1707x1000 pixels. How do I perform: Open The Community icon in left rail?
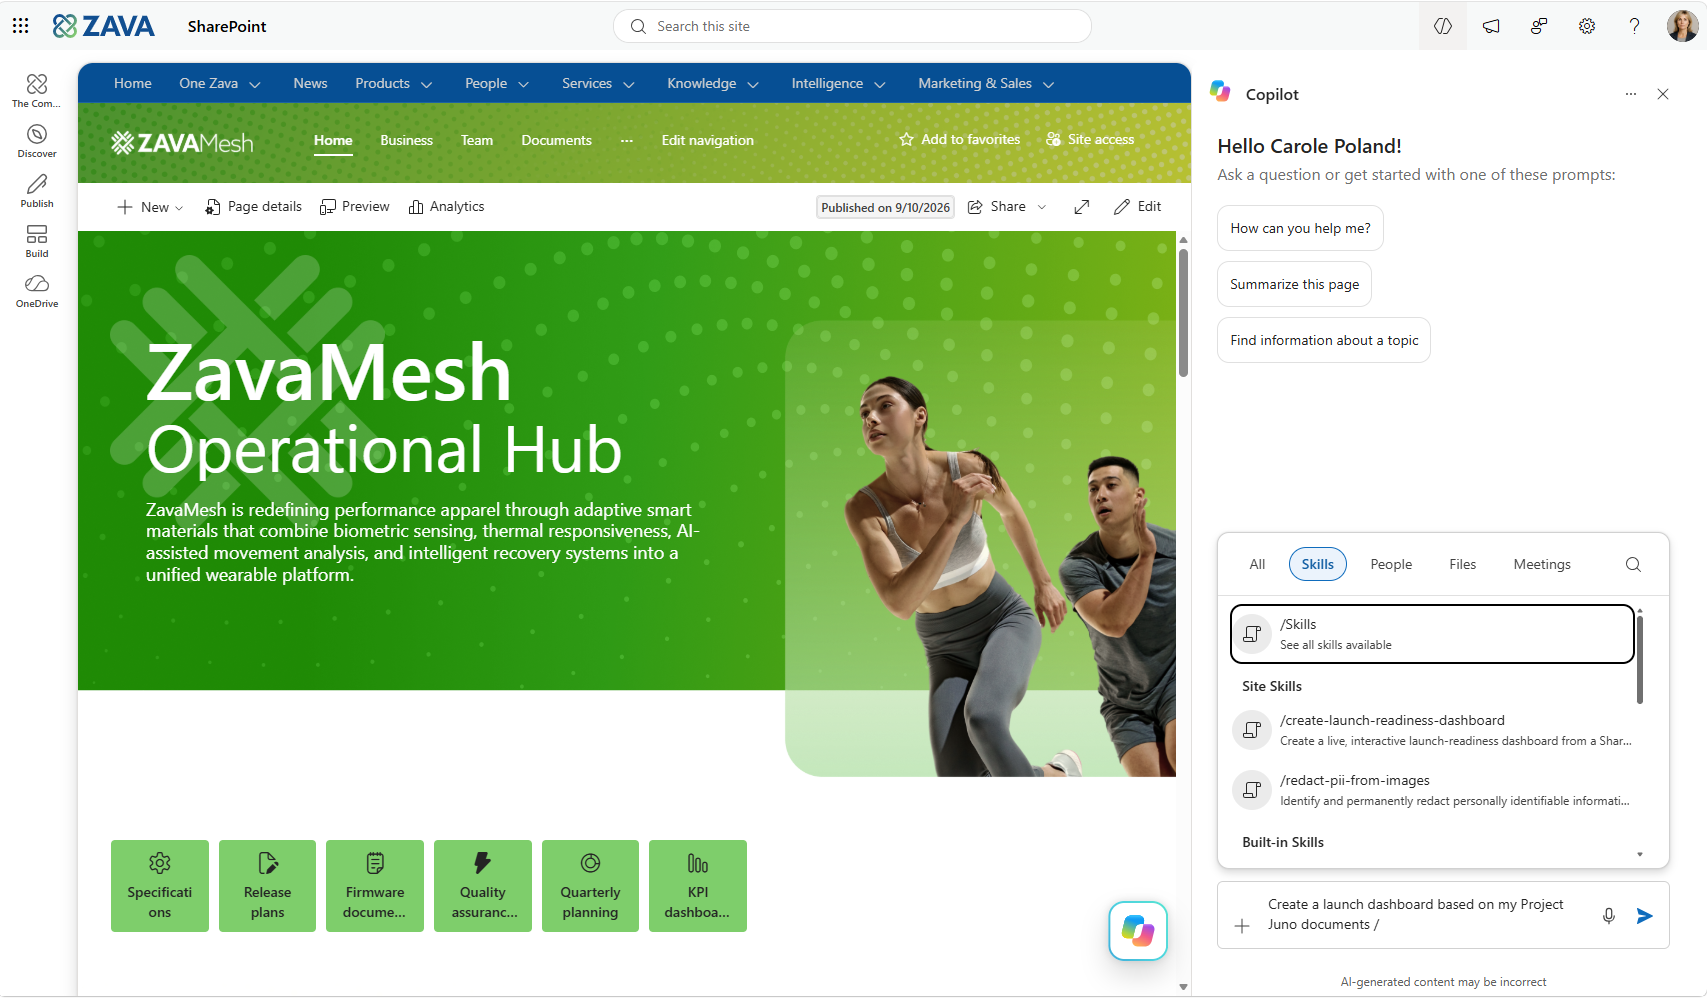(x=37, y=91)
